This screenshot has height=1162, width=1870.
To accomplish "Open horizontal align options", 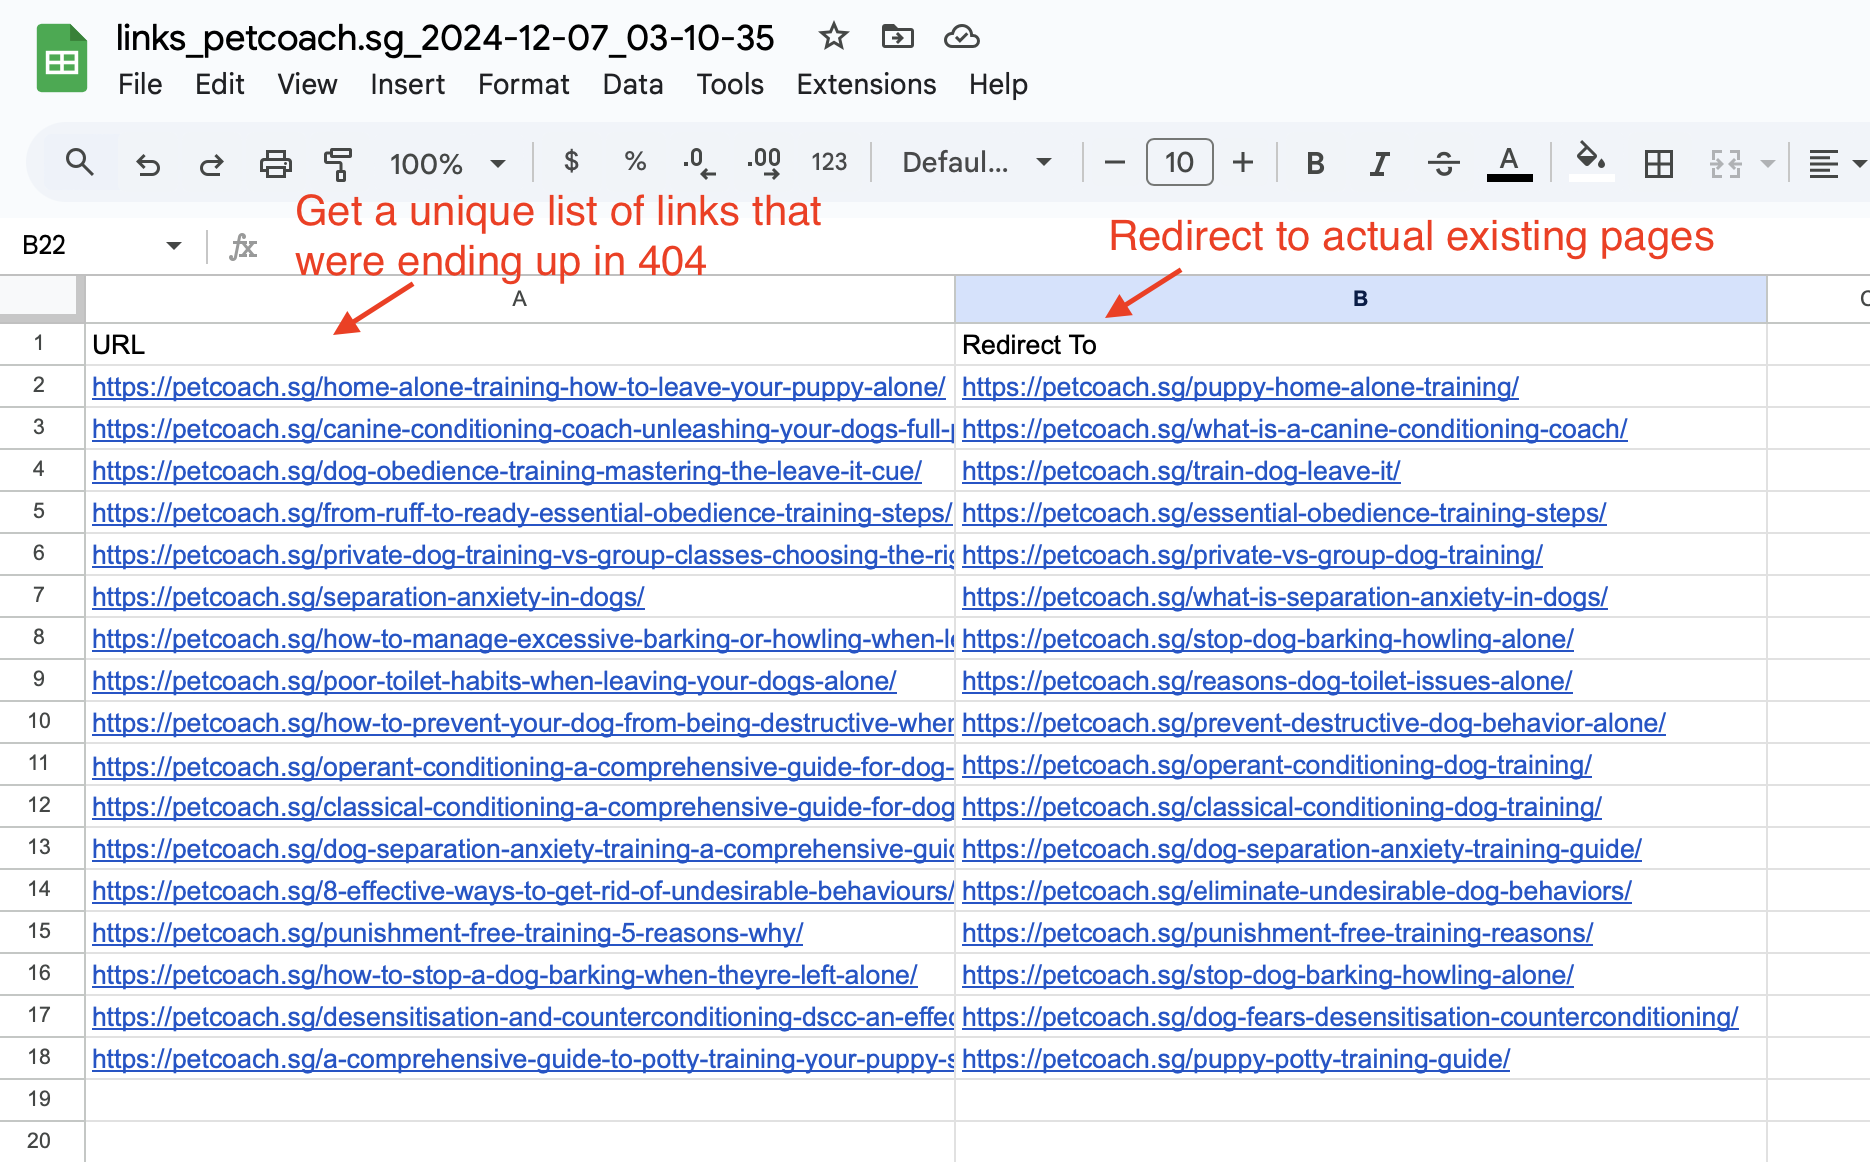I will click(1836, 163).
